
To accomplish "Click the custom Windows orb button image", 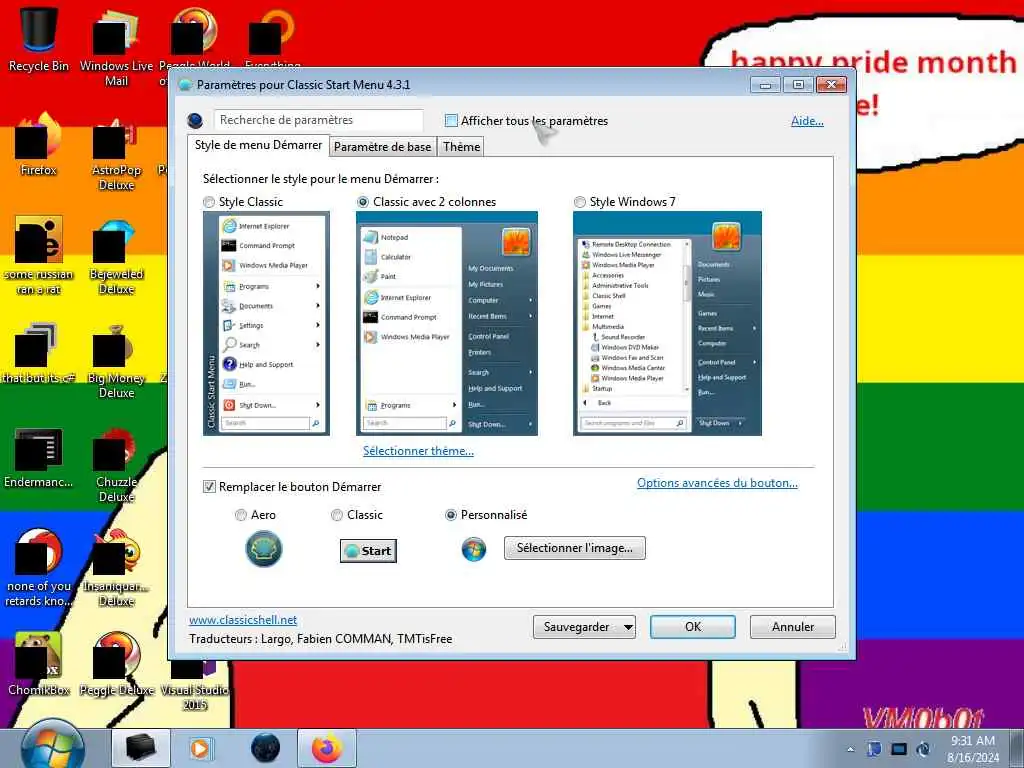I will pos(473,549).
